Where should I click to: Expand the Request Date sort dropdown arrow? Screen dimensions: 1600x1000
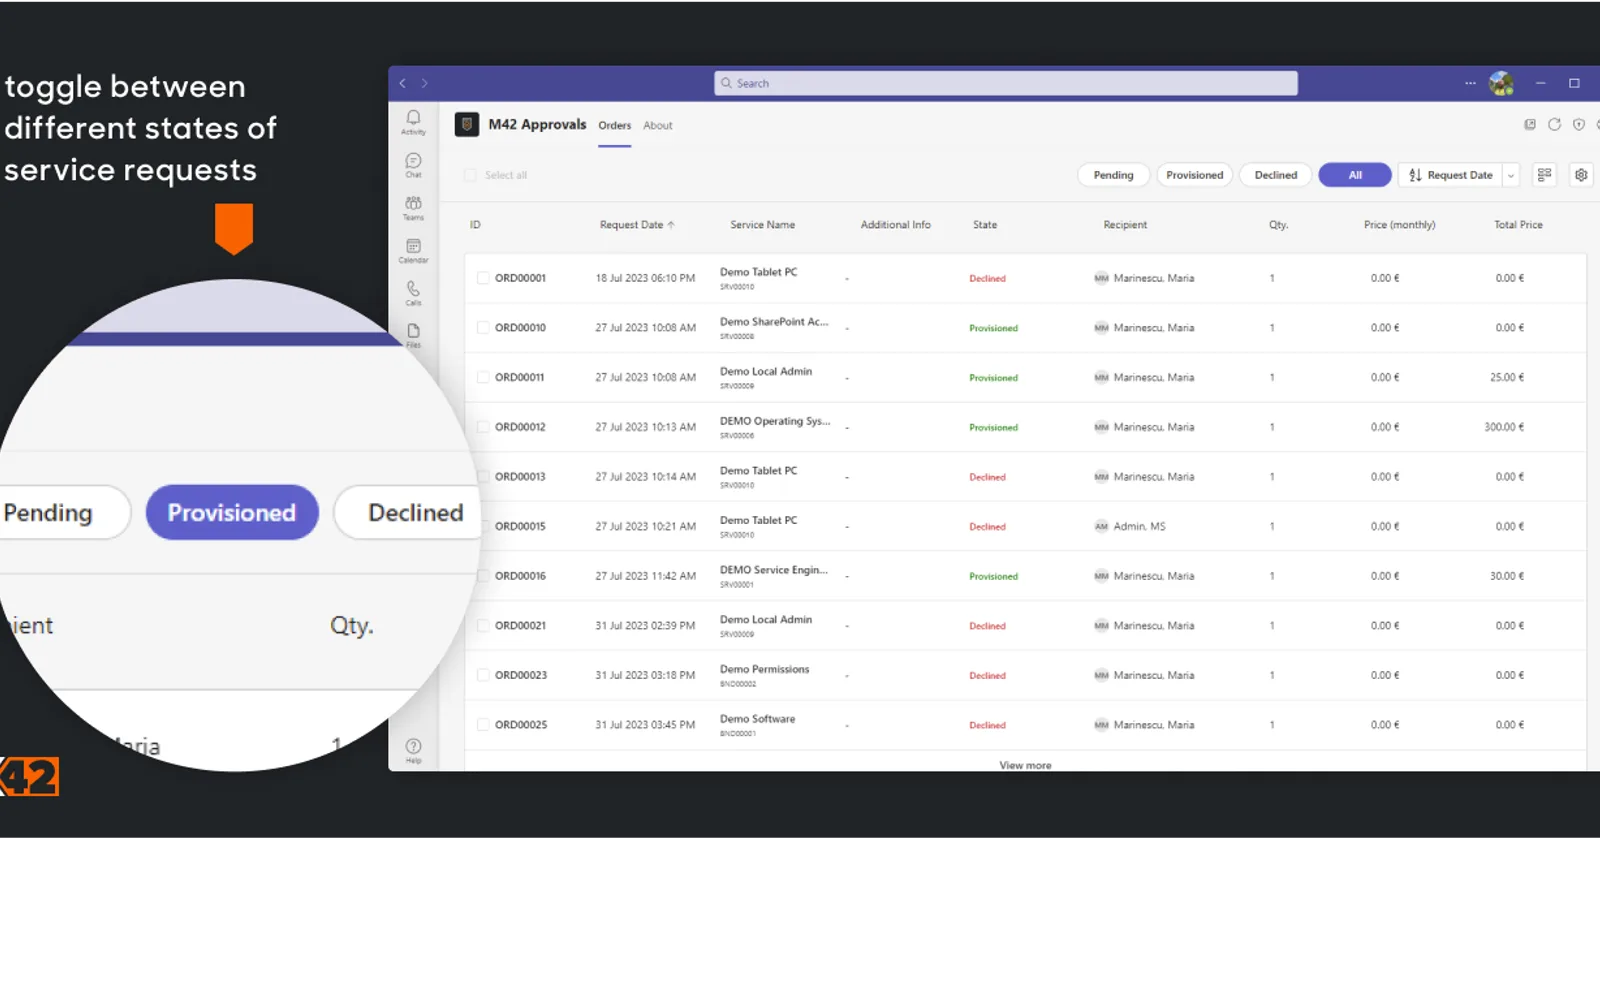click(x=1511, y=175)
